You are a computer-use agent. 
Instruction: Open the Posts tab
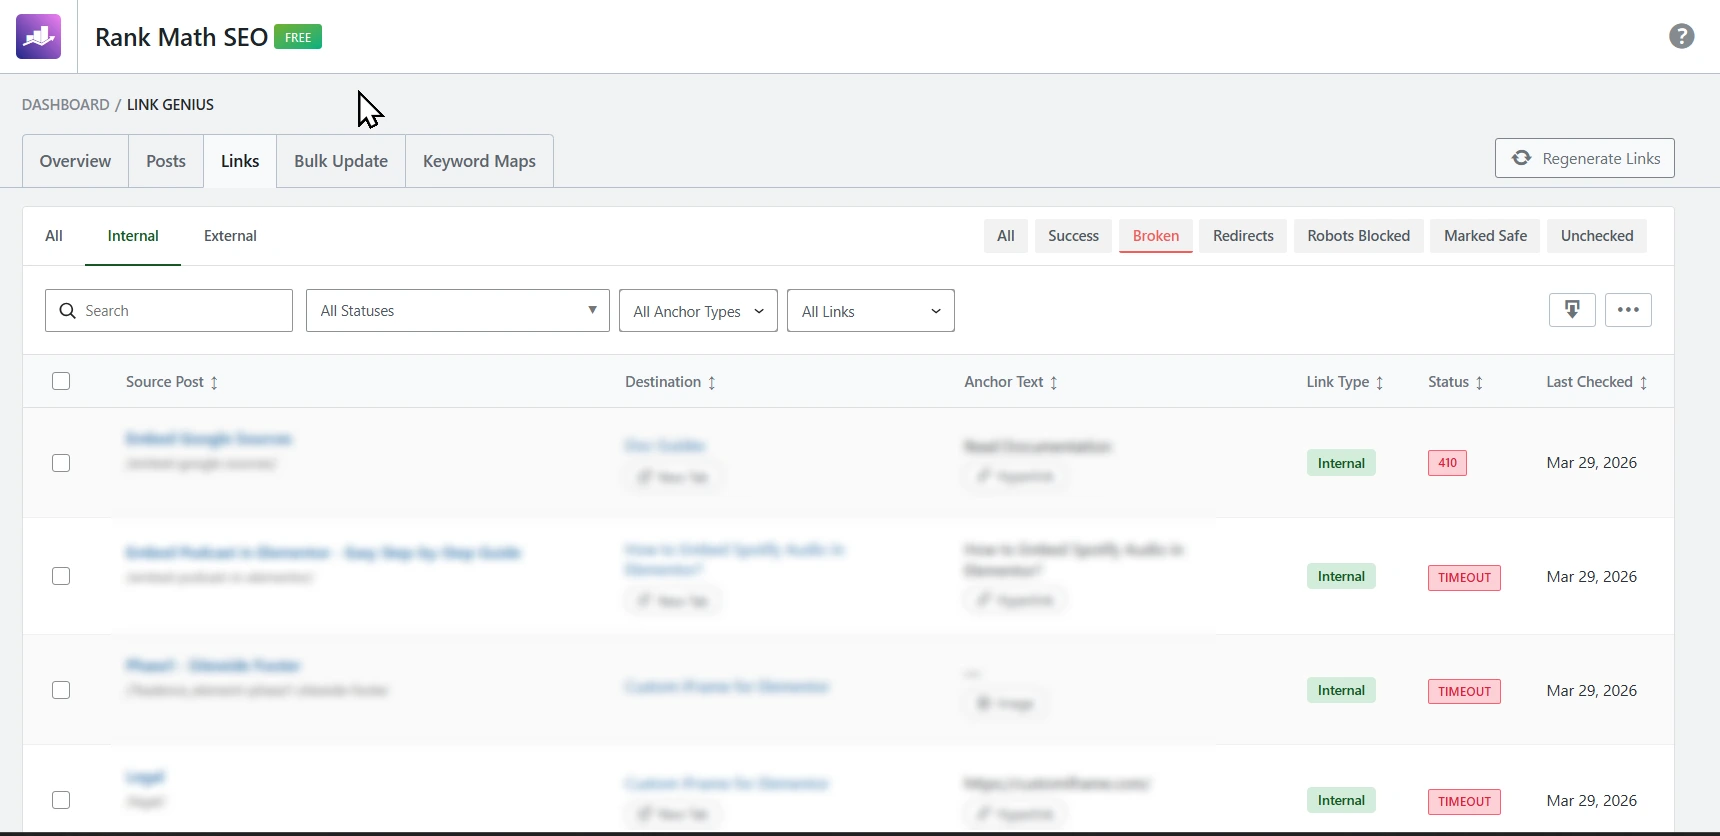coord(166,161)
